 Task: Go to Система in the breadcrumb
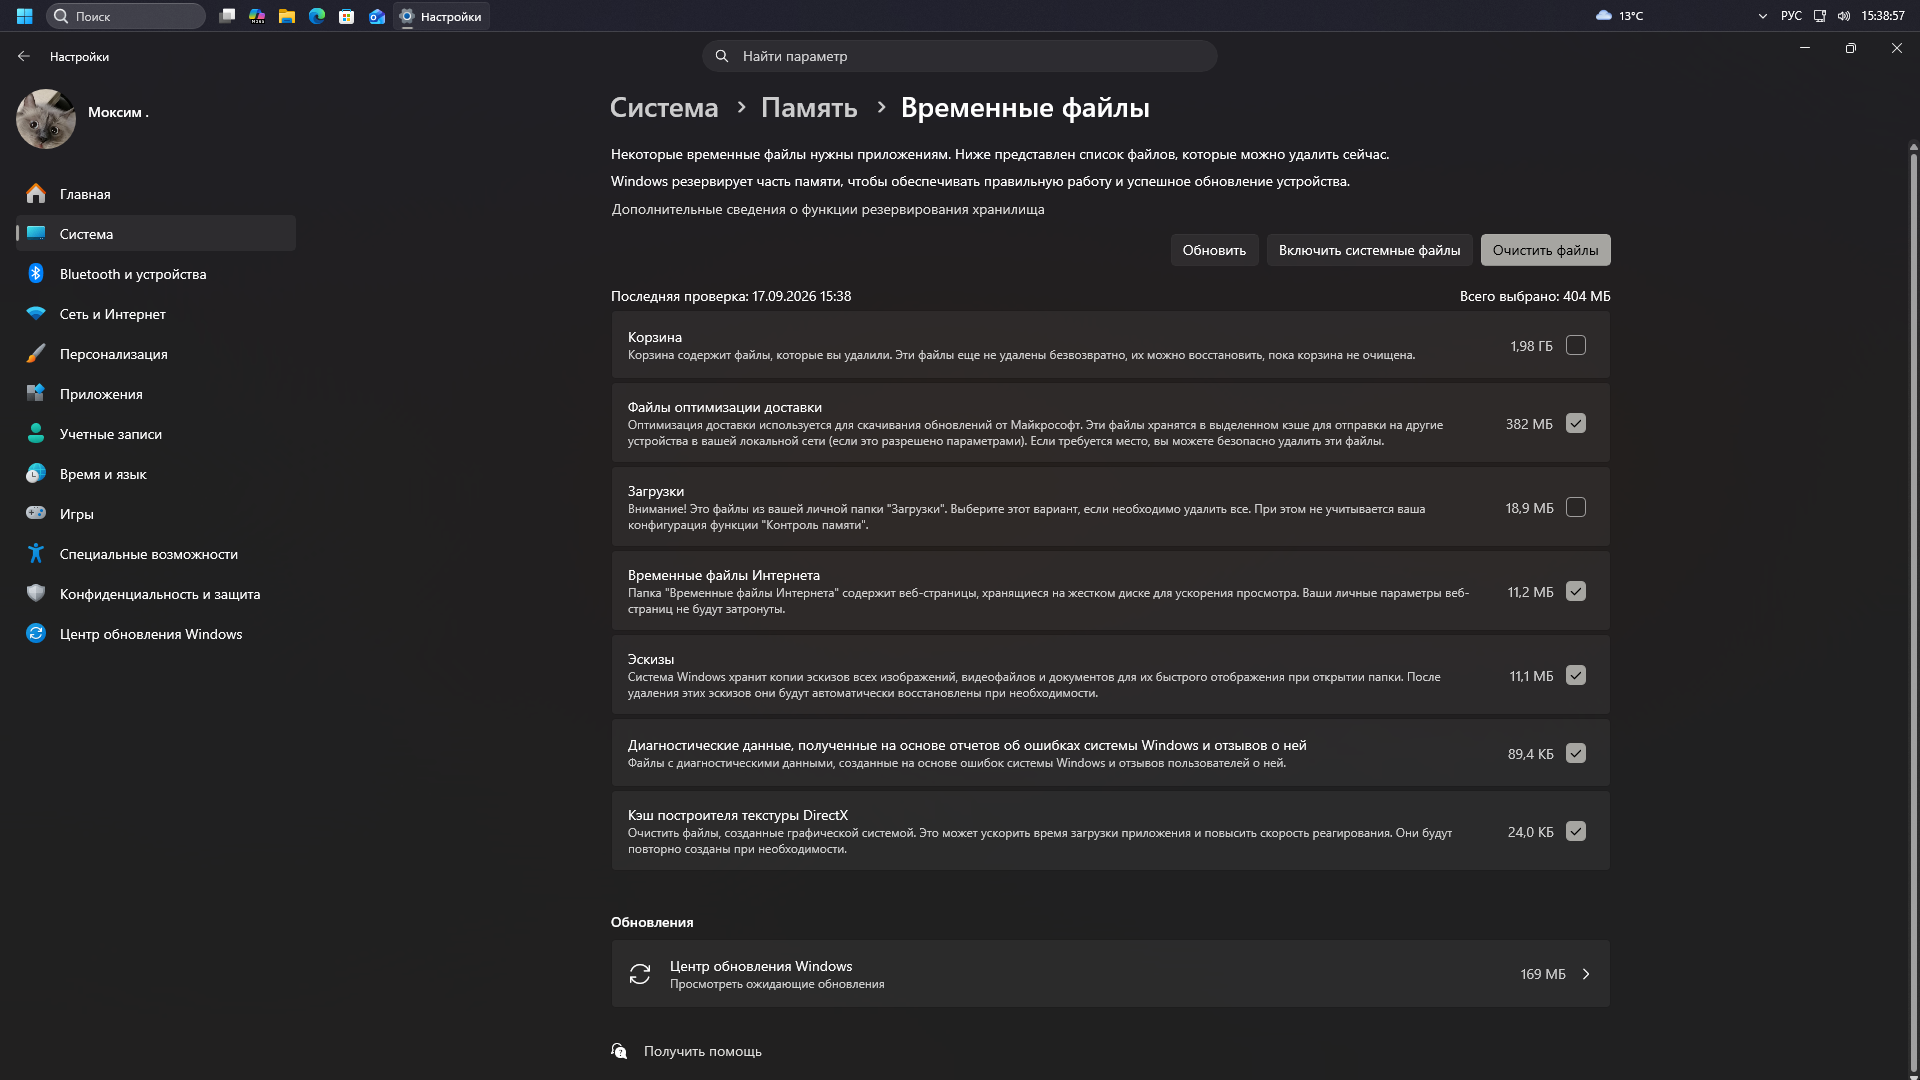pyautogui.click(x=664, y=108)
